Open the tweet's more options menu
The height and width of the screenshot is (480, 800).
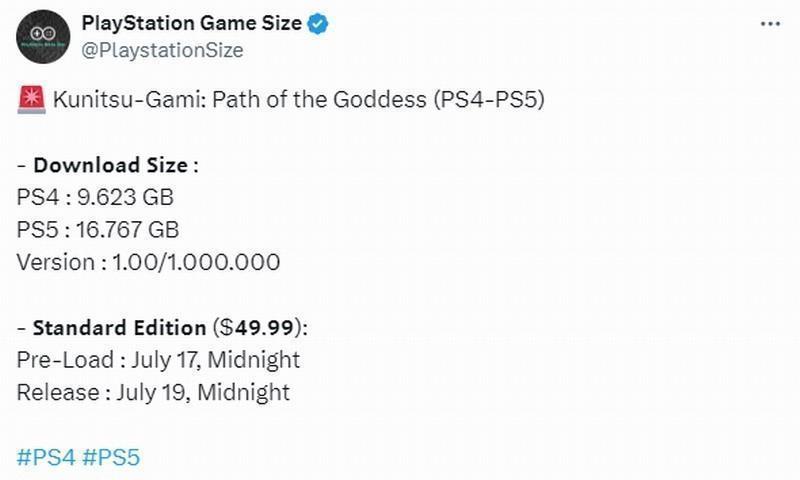(x=769, y=24)
